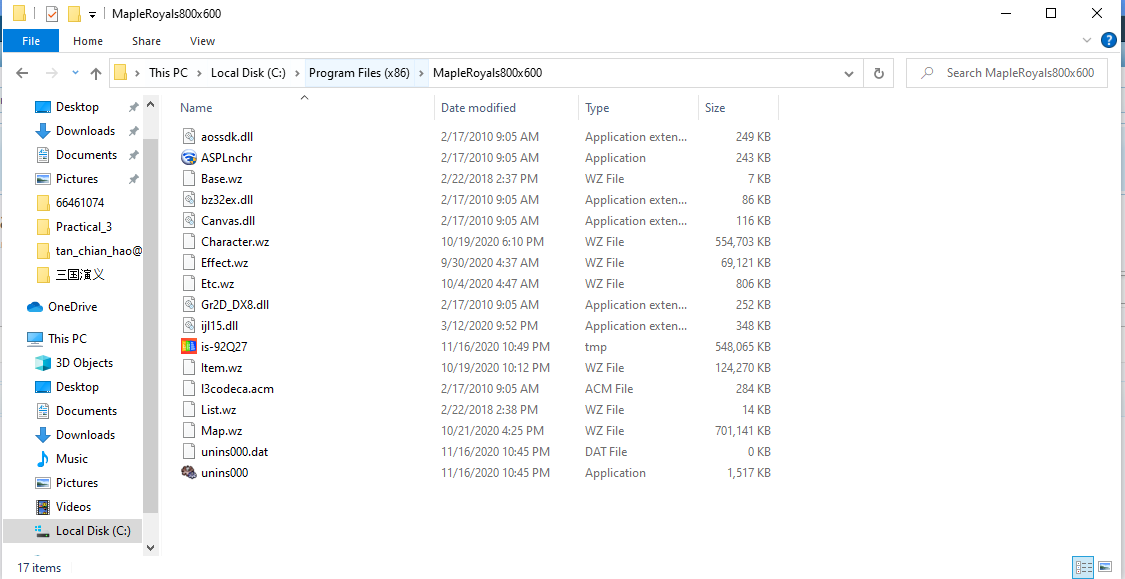Select the Base.wz file

[222, 179]
